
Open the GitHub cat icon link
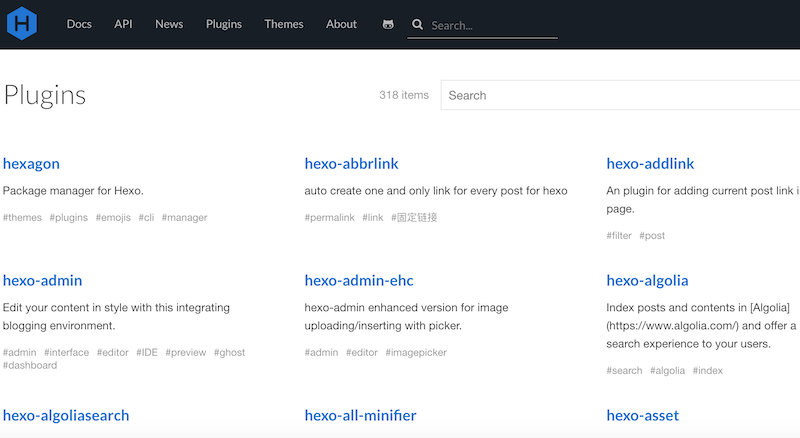pos(388,24)
